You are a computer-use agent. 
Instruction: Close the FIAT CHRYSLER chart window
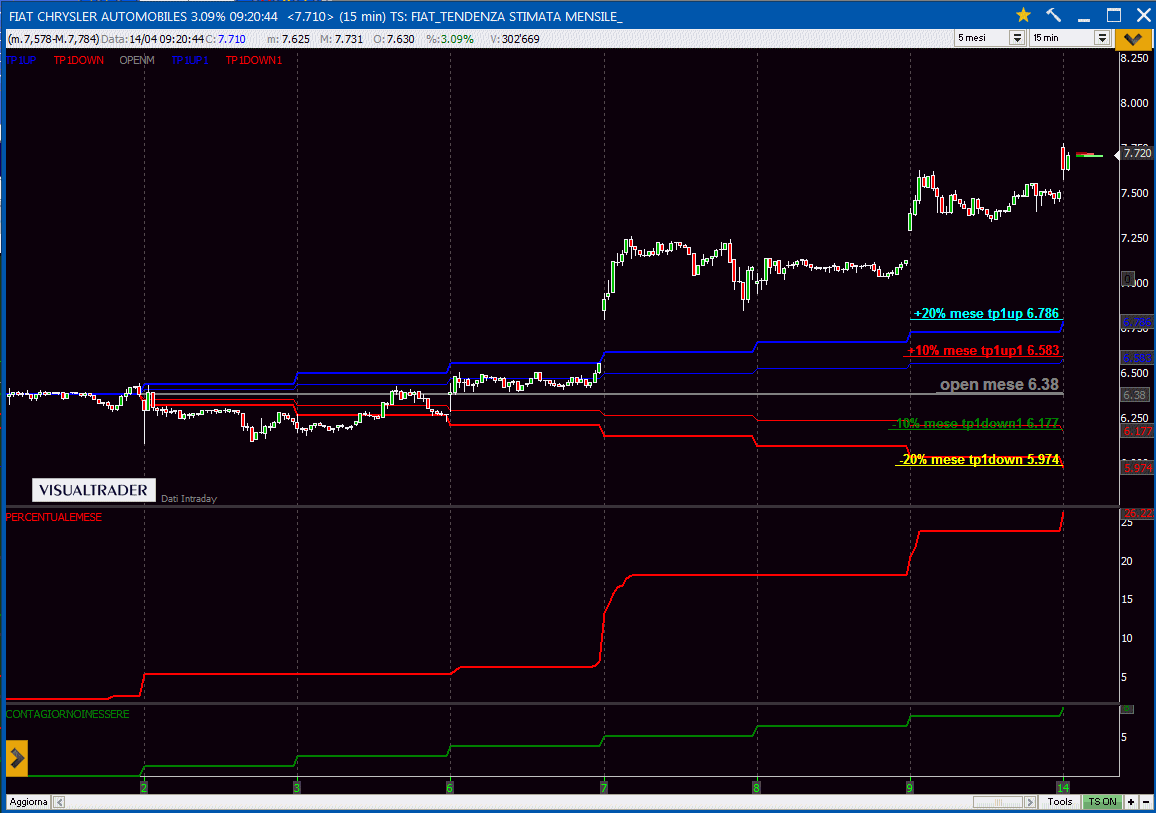(x=1143, y=15)
